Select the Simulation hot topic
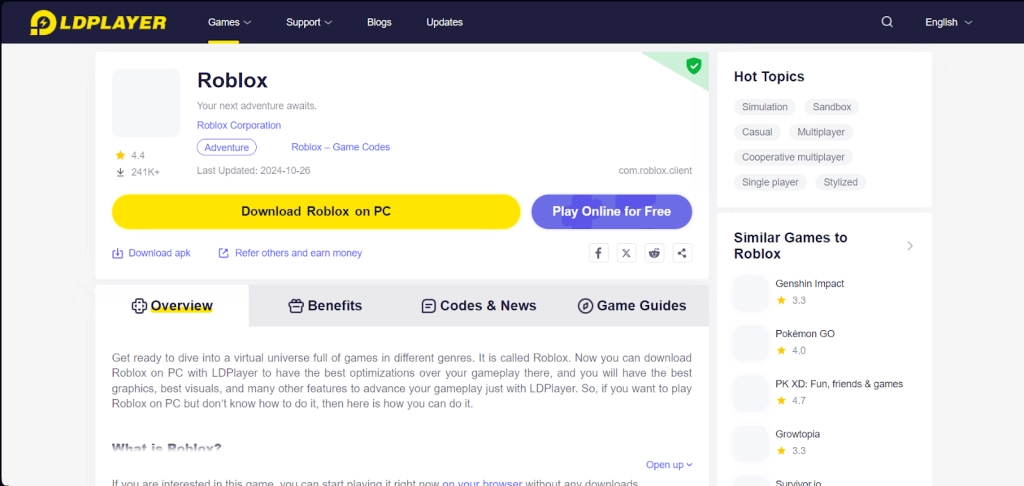The width and height of the screenshot is (1024, 486). pos(765,107)
